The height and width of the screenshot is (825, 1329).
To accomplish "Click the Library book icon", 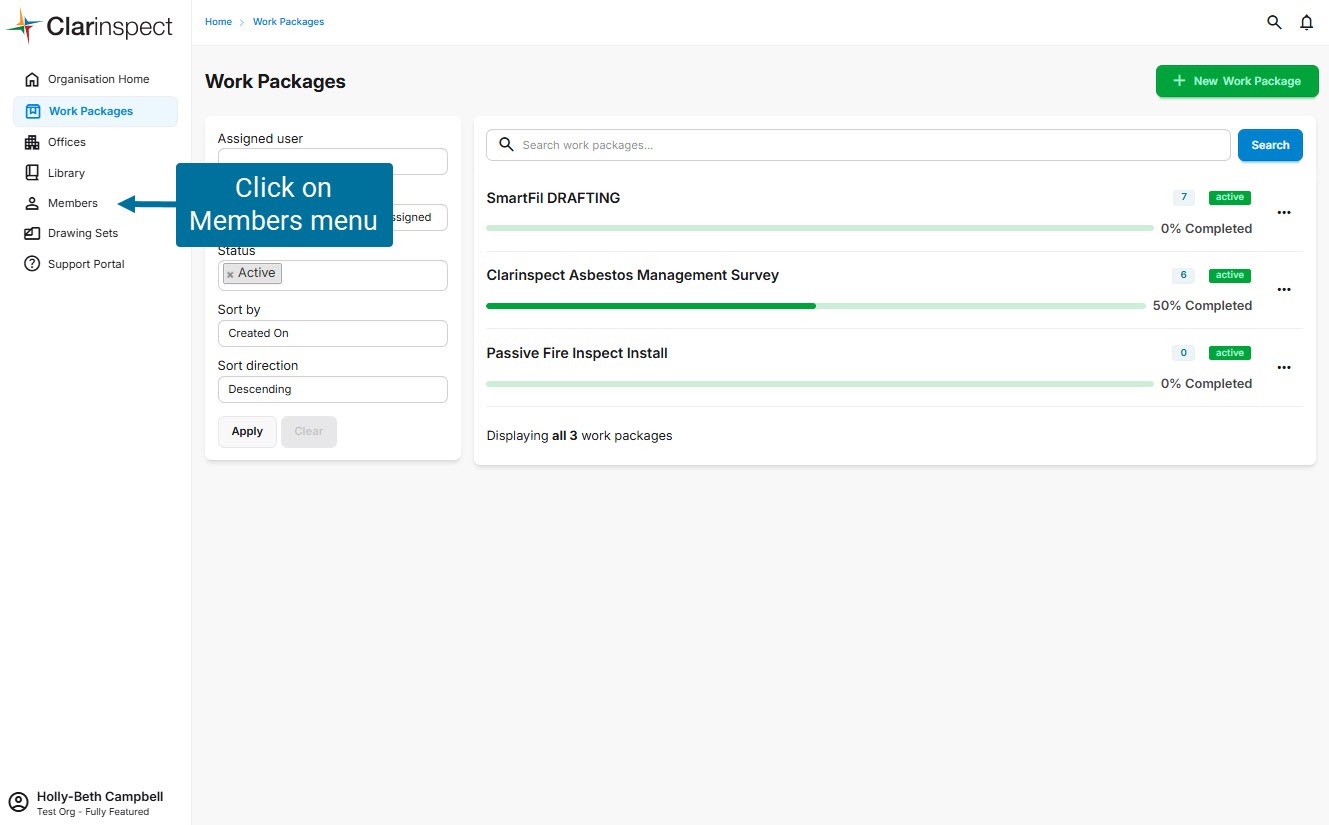I will point(32,173).
